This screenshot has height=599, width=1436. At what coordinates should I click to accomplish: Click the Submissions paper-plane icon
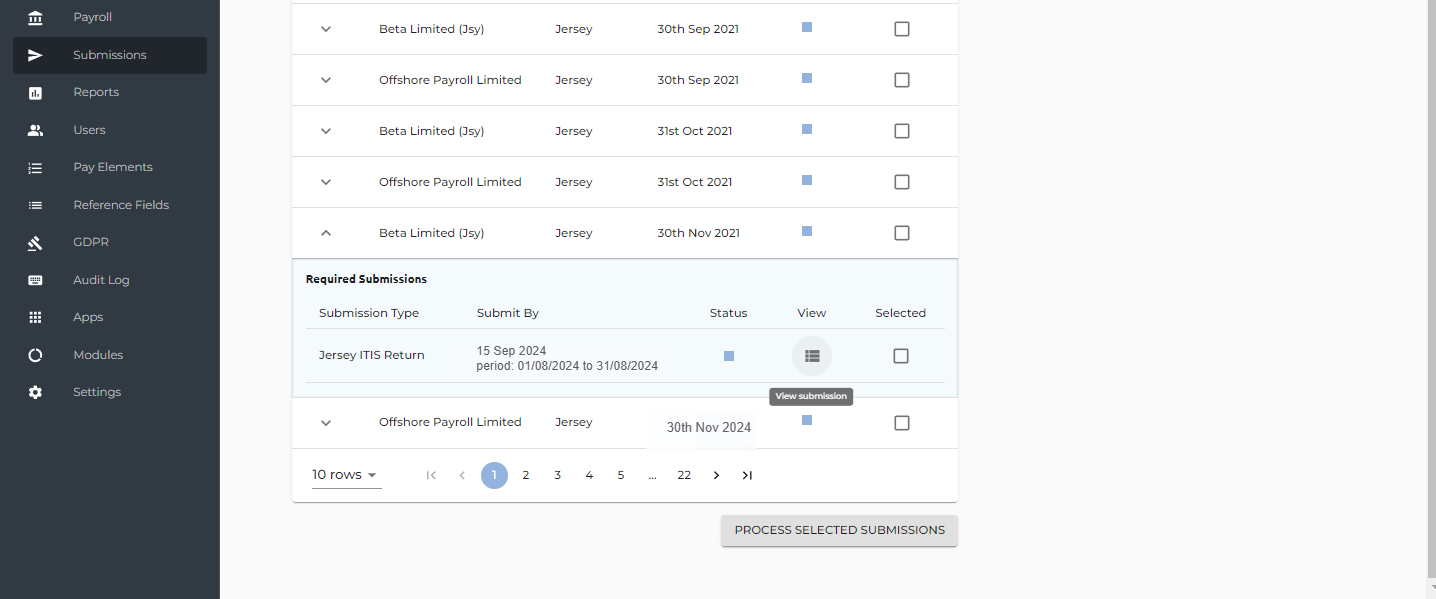point(35,55)
